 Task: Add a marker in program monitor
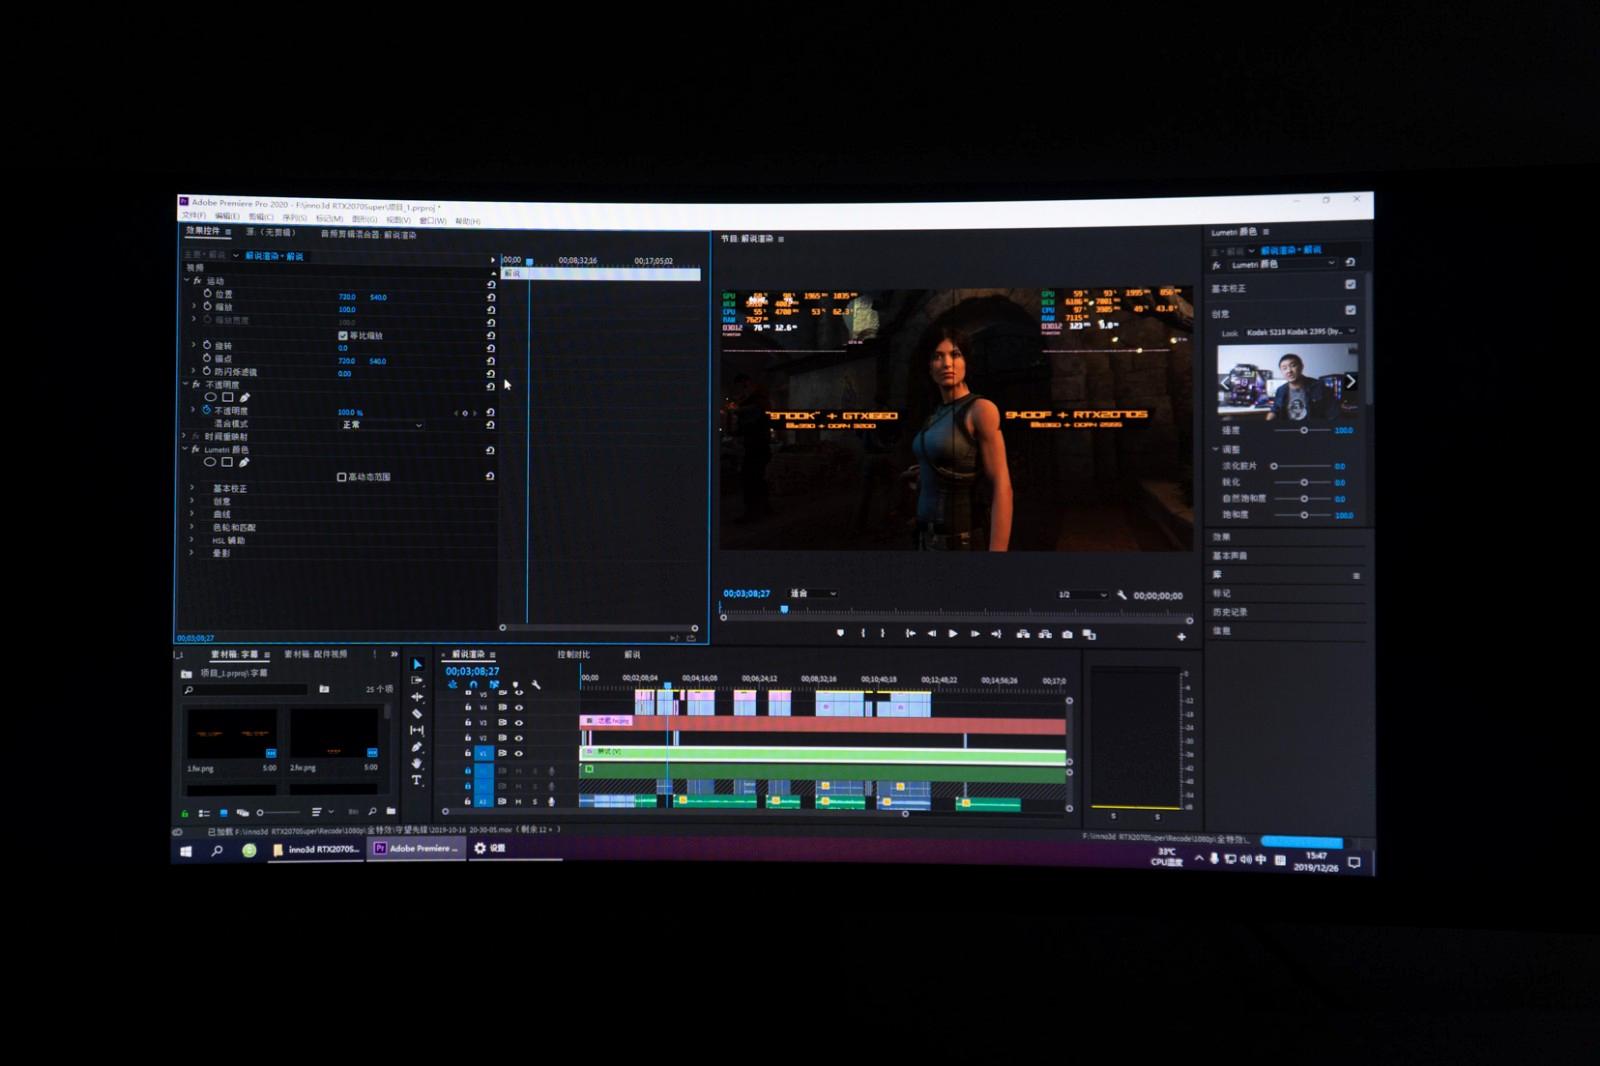point(840,633)
